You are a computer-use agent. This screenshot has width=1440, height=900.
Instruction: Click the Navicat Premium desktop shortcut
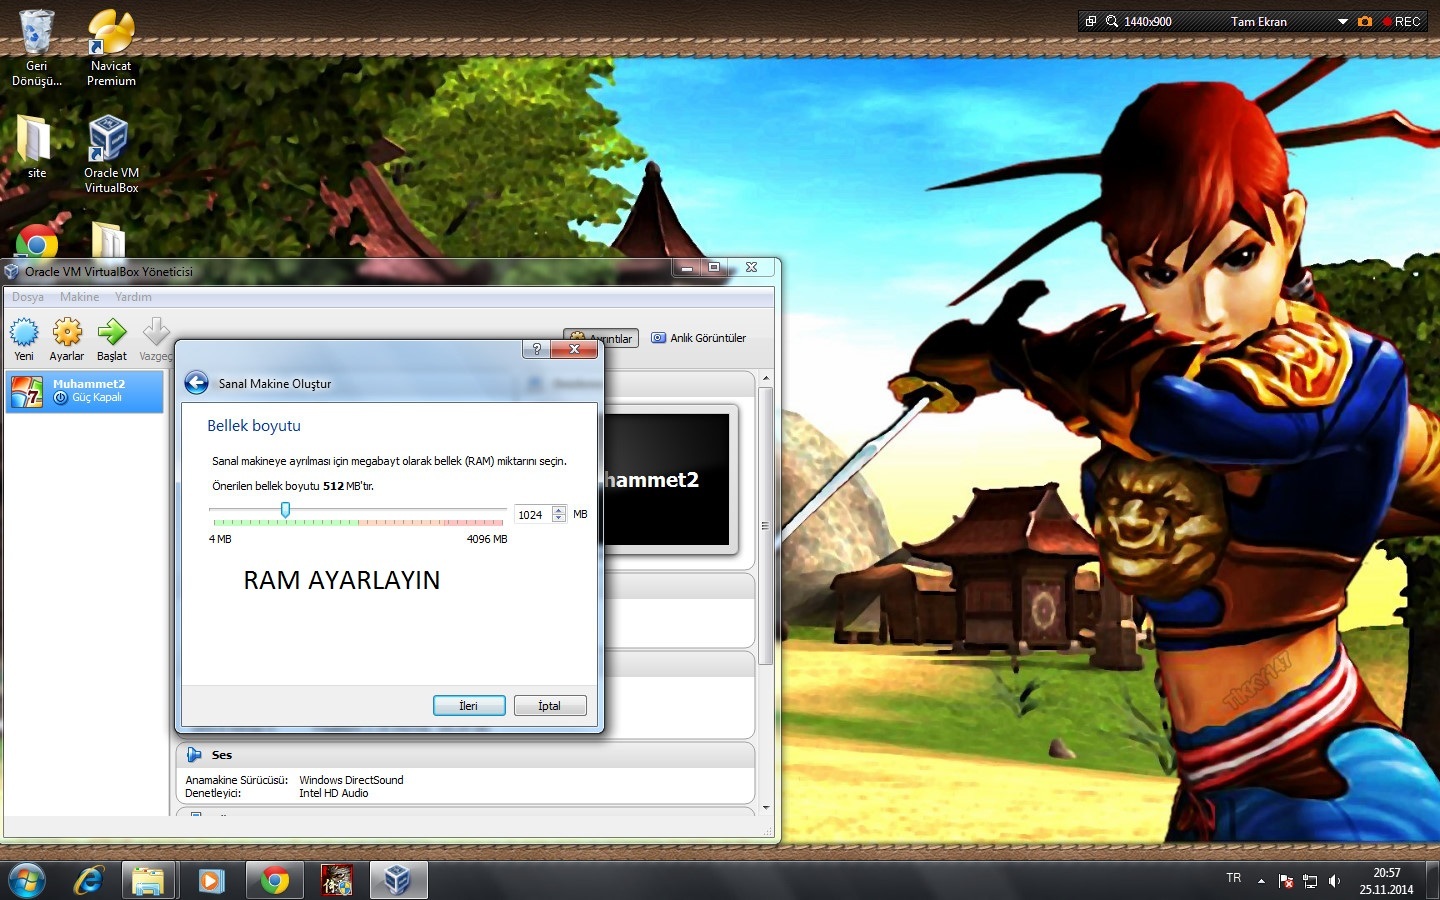(111, 48)
